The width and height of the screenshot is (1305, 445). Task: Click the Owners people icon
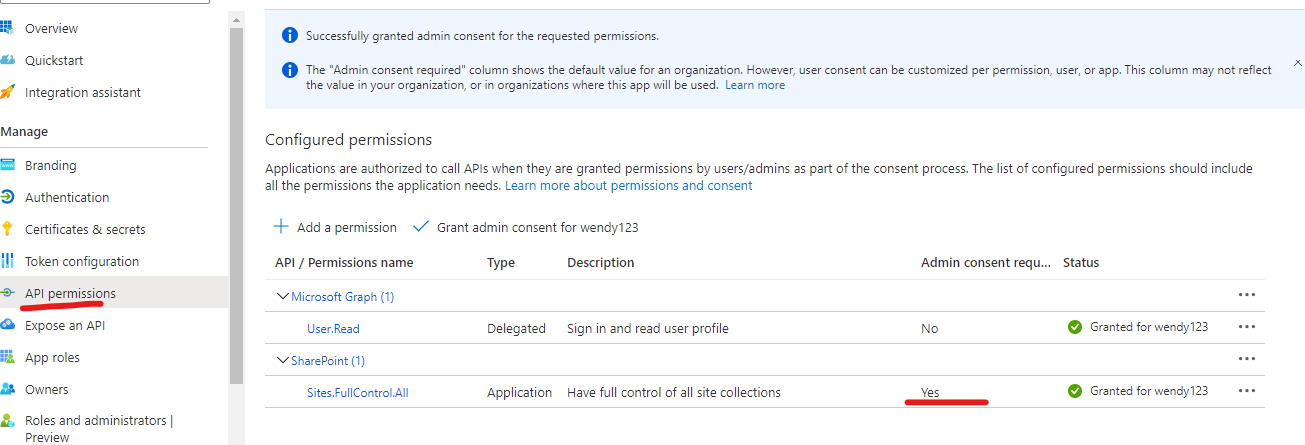(7, 389)
